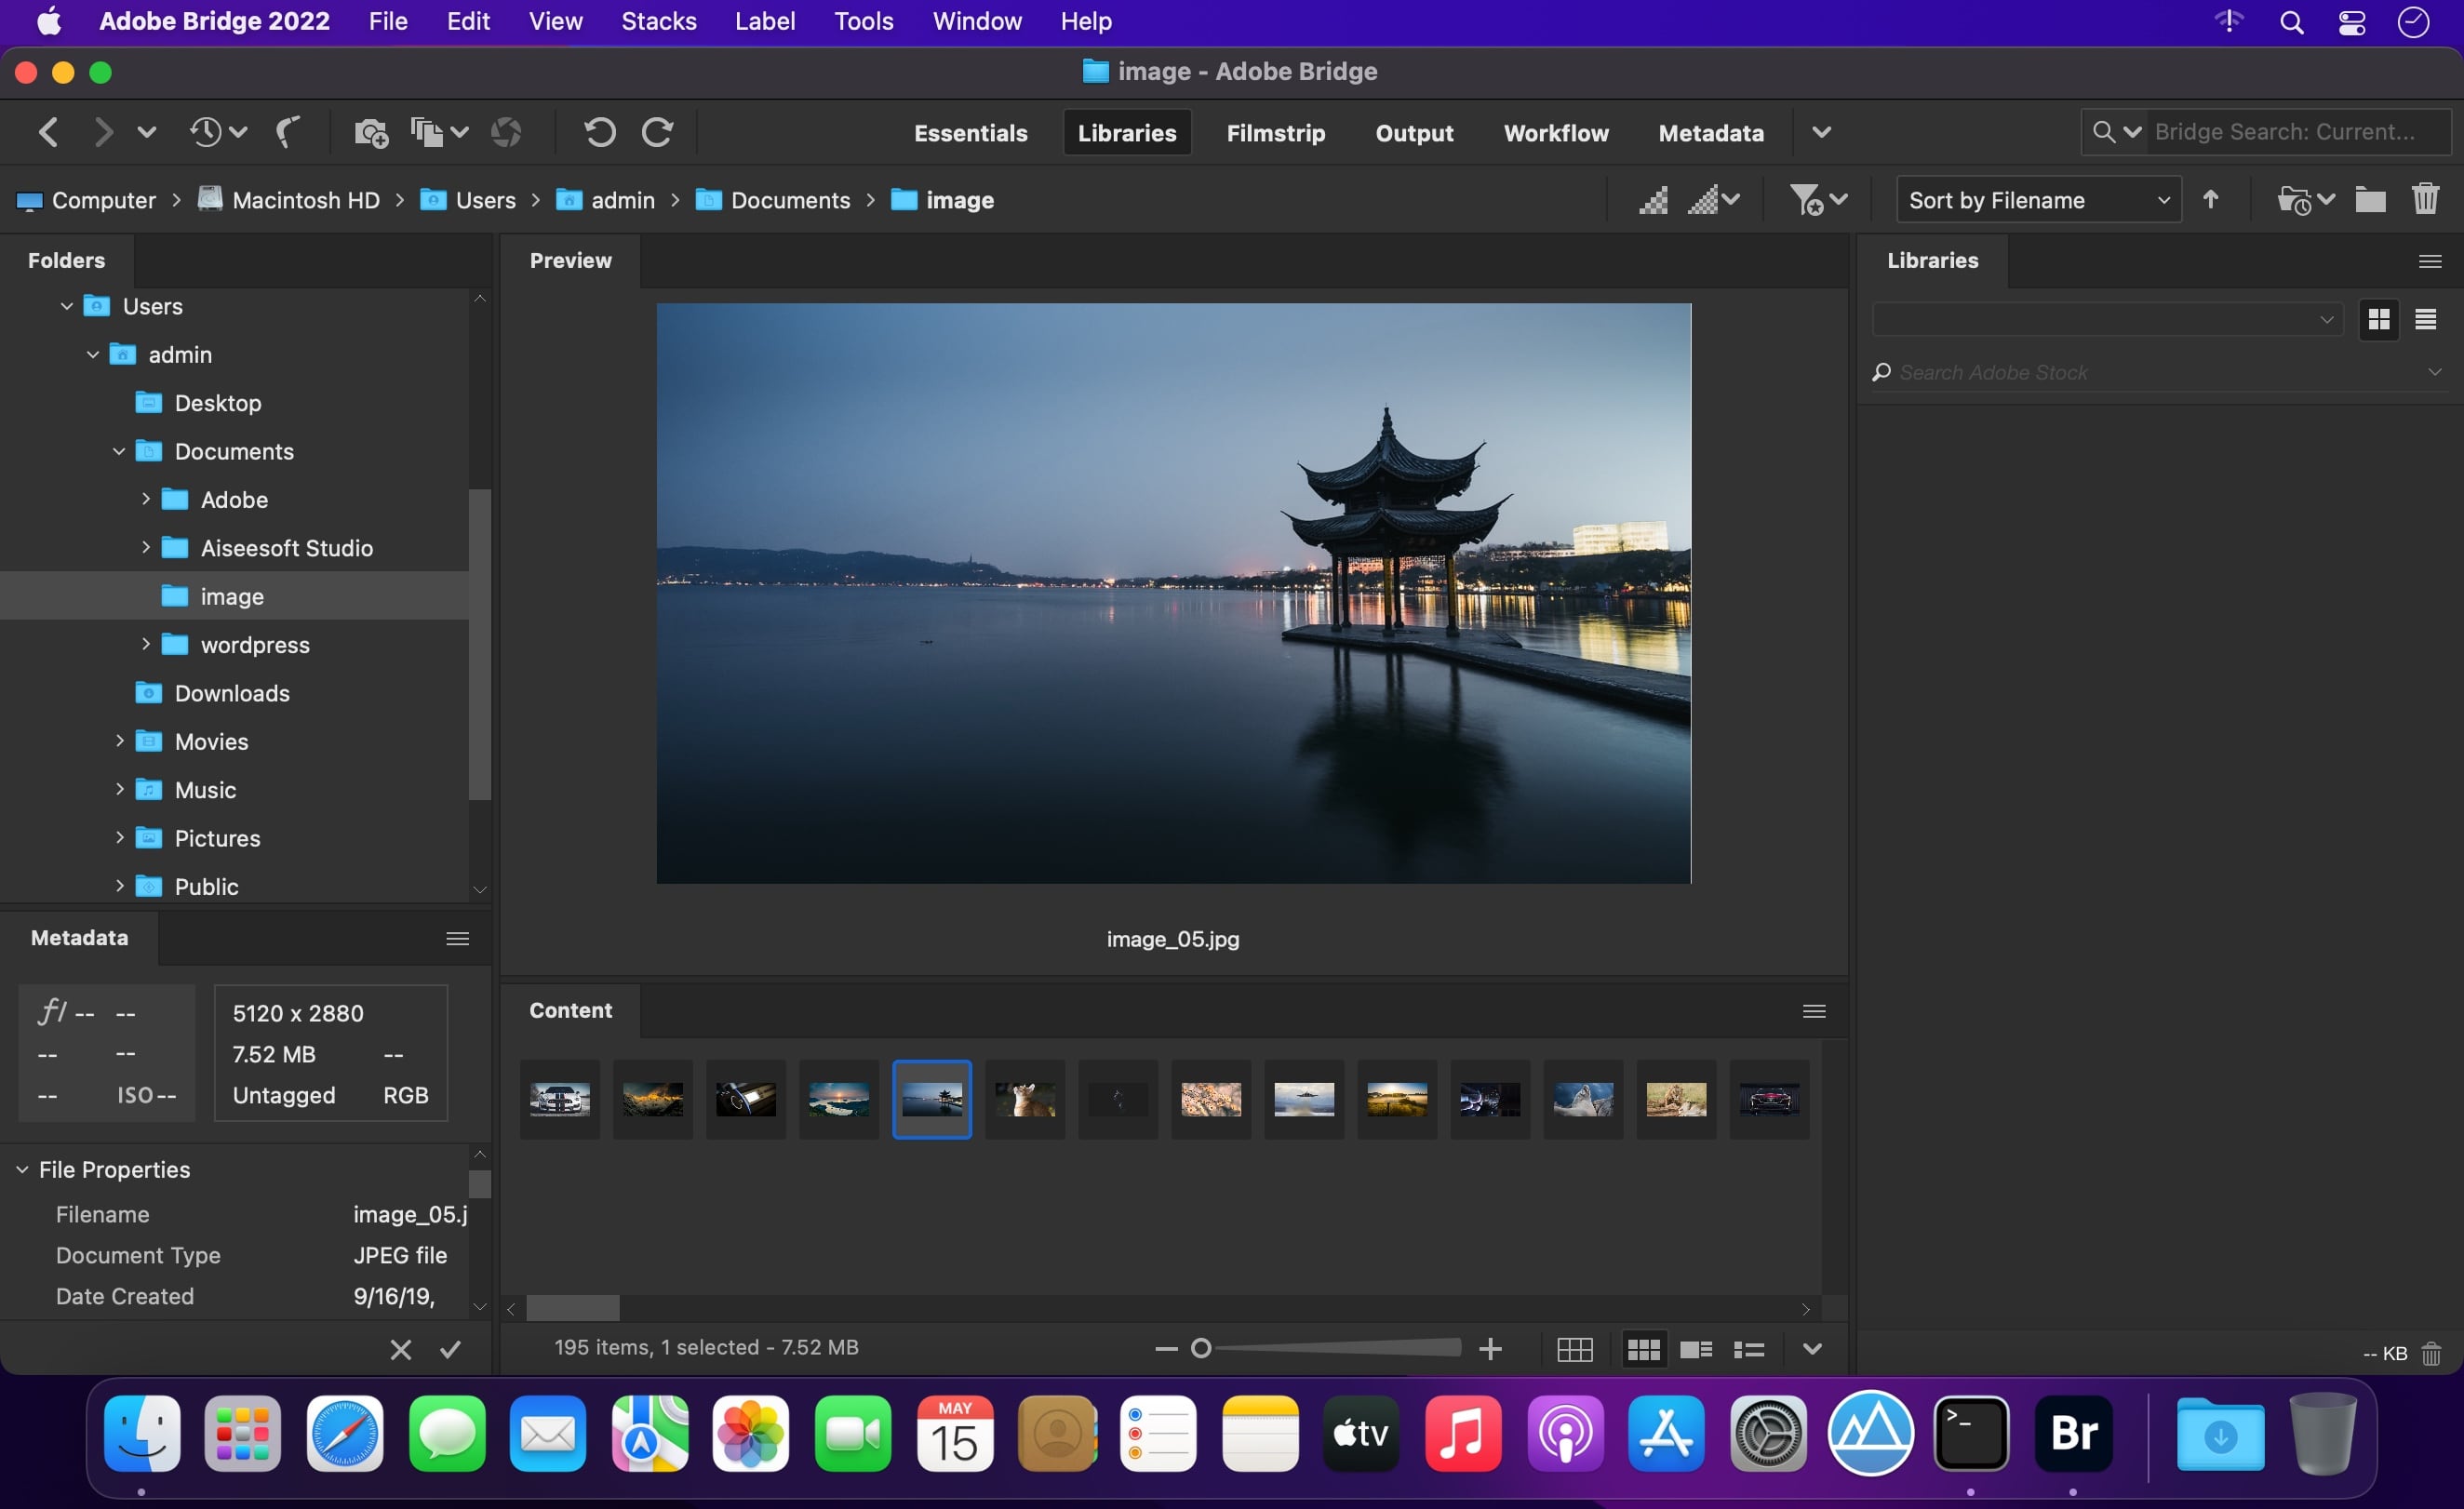Click the Filter Items by Rating icon
The width and height of the screenshot is (2464, 1509).
(1807, 200)
